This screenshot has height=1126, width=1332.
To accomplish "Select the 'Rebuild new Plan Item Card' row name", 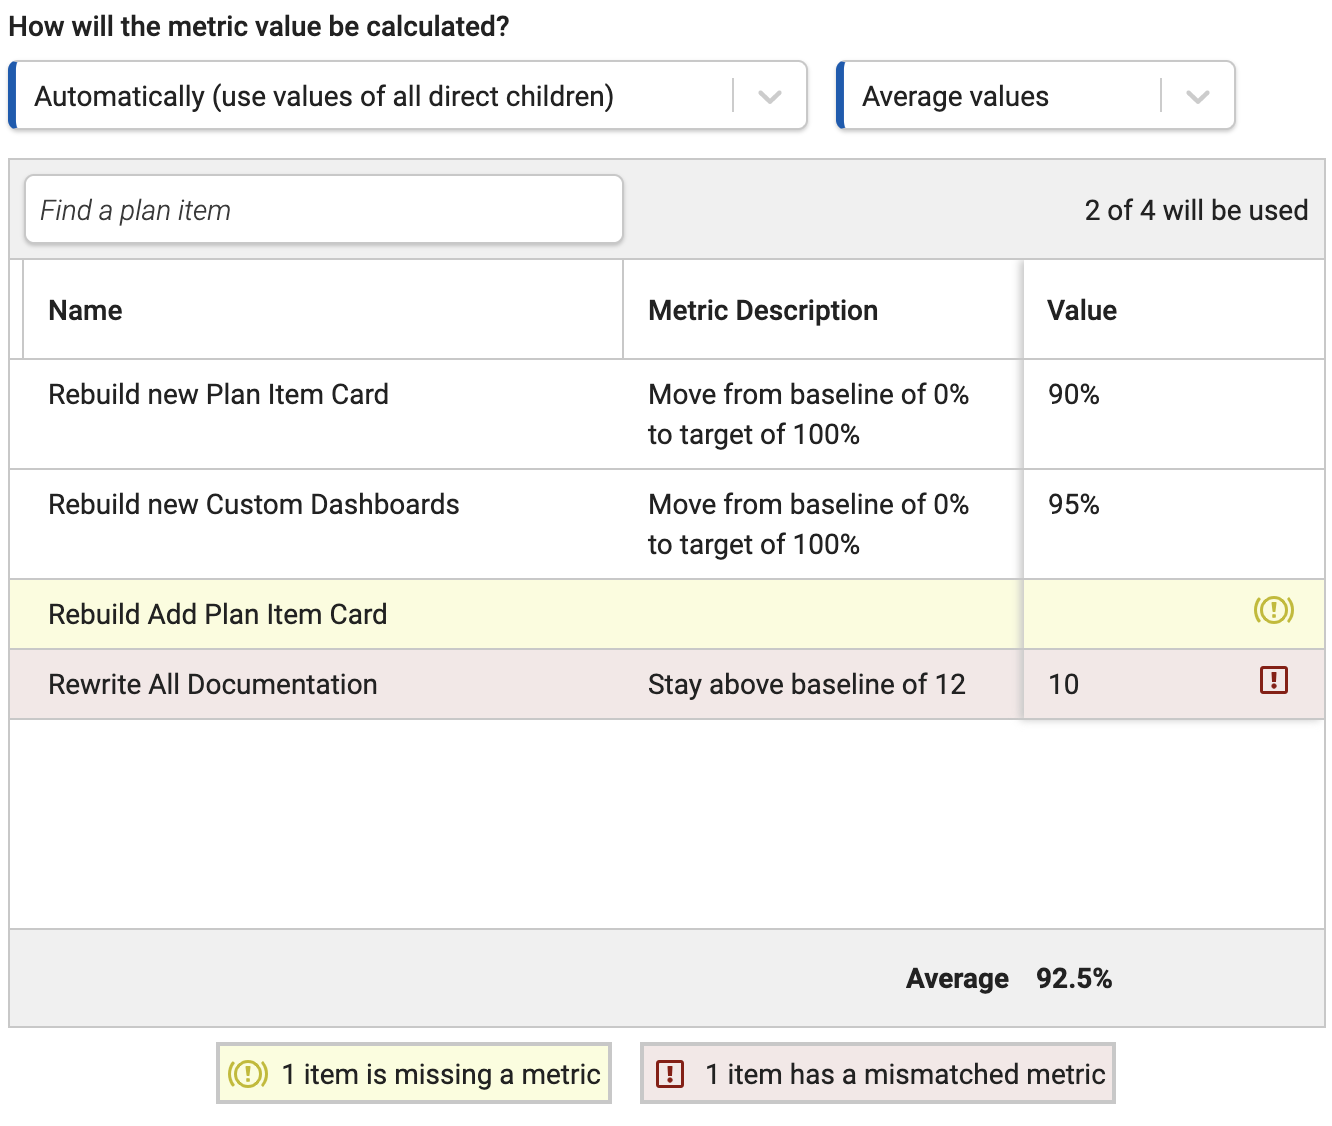I will click(x=218, y=394).
